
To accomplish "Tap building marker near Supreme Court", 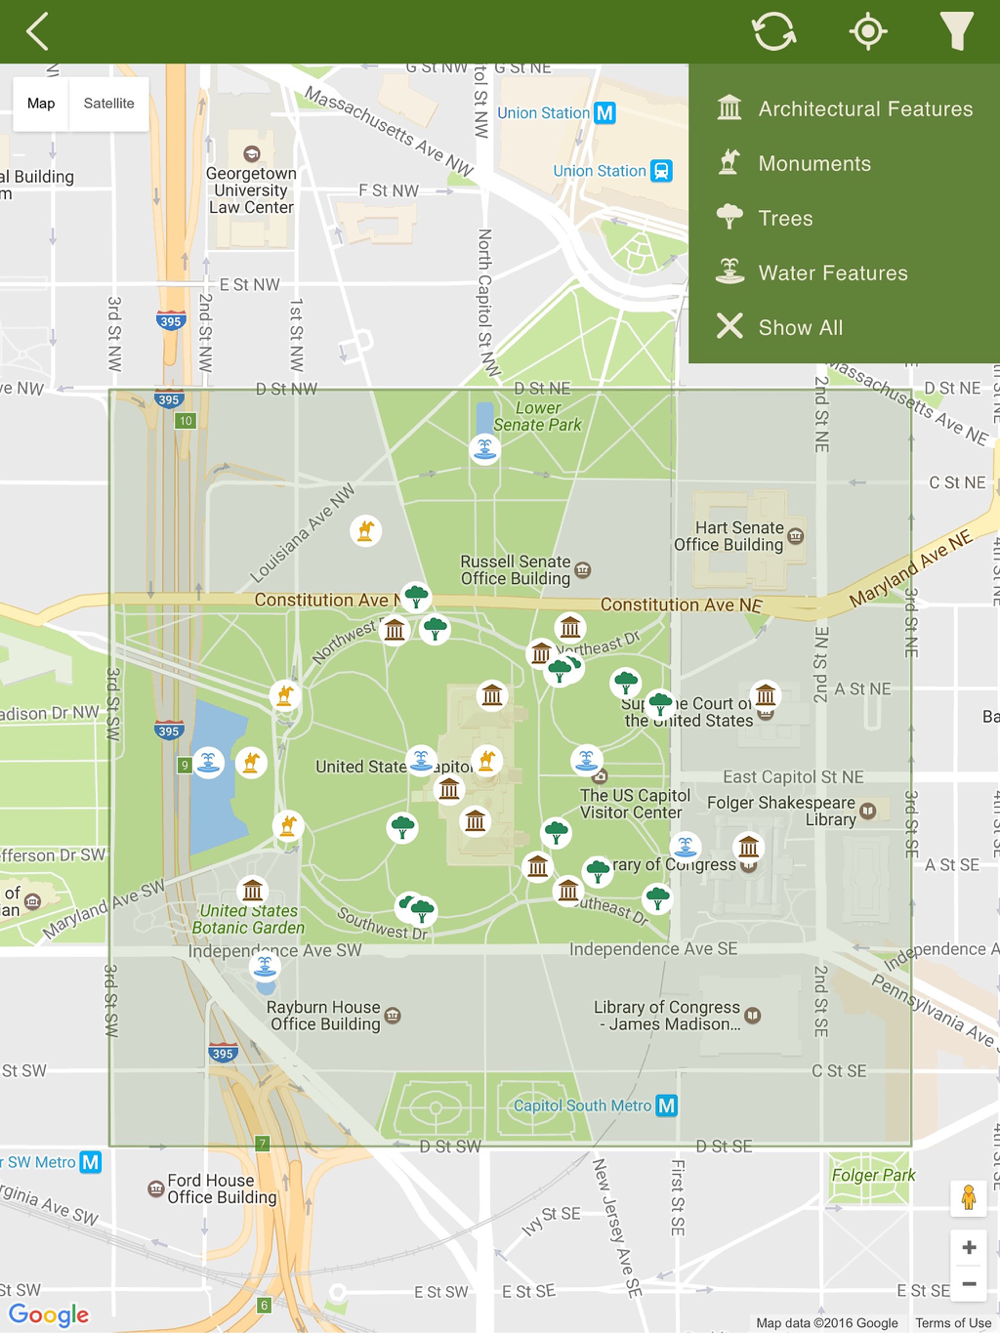I will [x=766, y=694].
